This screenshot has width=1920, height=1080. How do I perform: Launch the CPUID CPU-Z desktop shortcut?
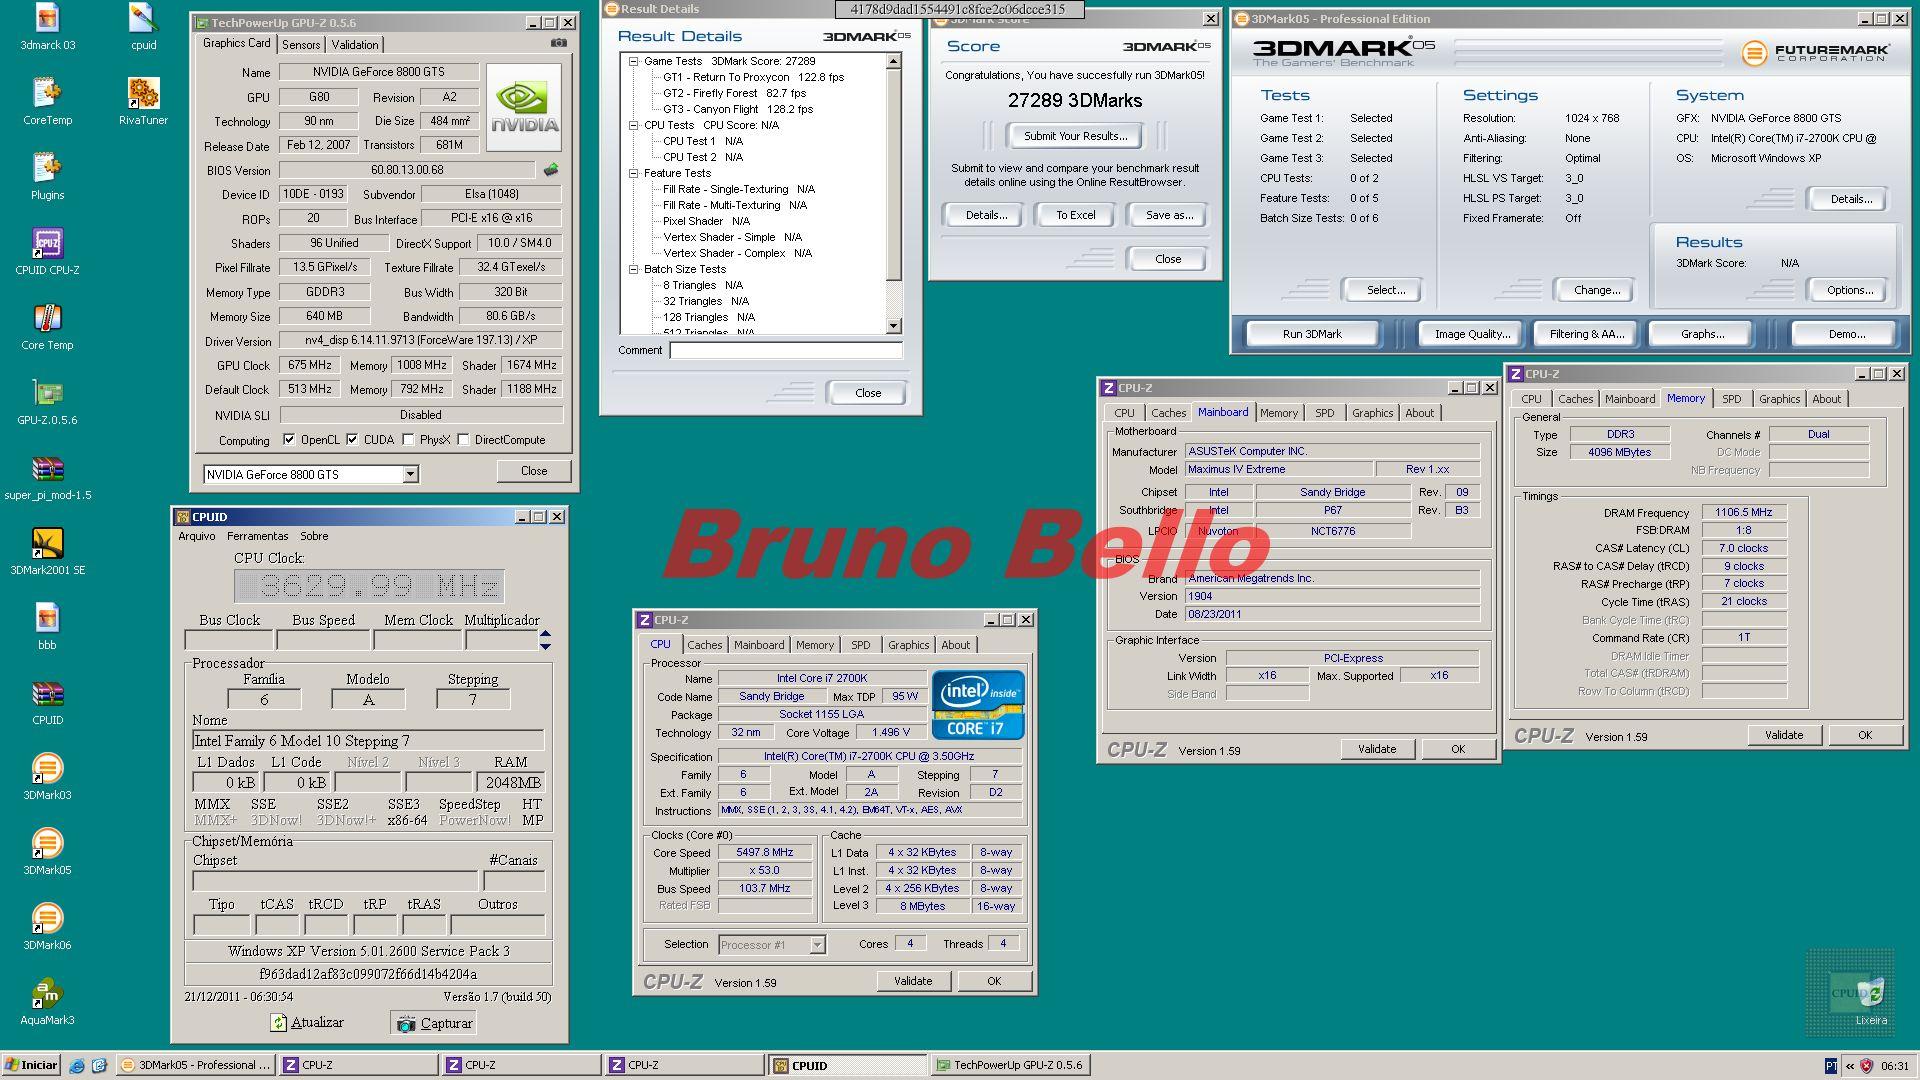click(47, 251)
